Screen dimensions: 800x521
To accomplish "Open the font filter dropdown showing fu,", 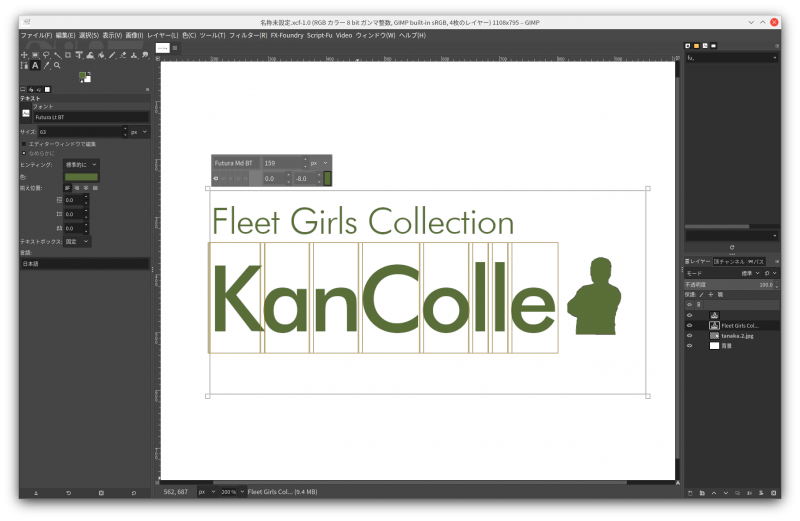I will pyautogui.click(x=732, y=58).
